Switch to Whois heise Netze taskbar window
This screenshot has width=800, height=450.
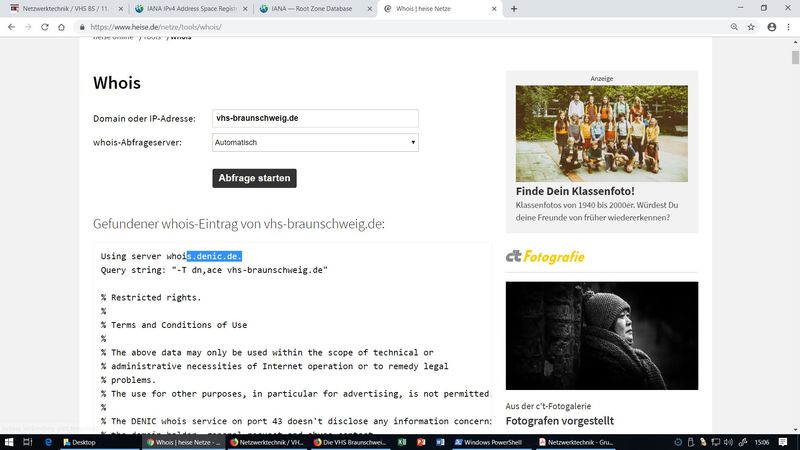(x=183, y=442)
